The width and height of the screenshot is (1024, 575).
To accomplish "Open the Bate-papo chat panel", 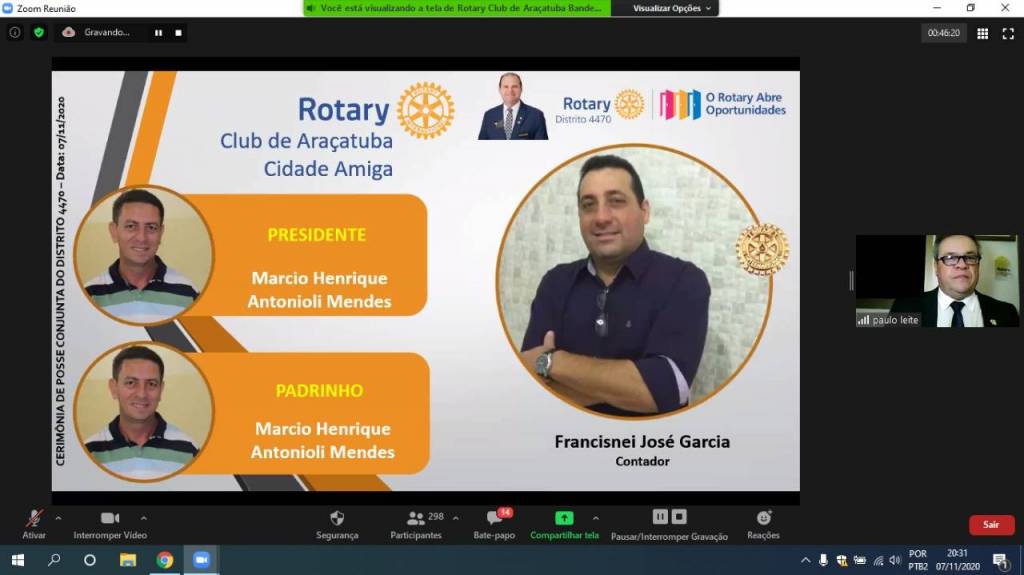I will point(494,519).
